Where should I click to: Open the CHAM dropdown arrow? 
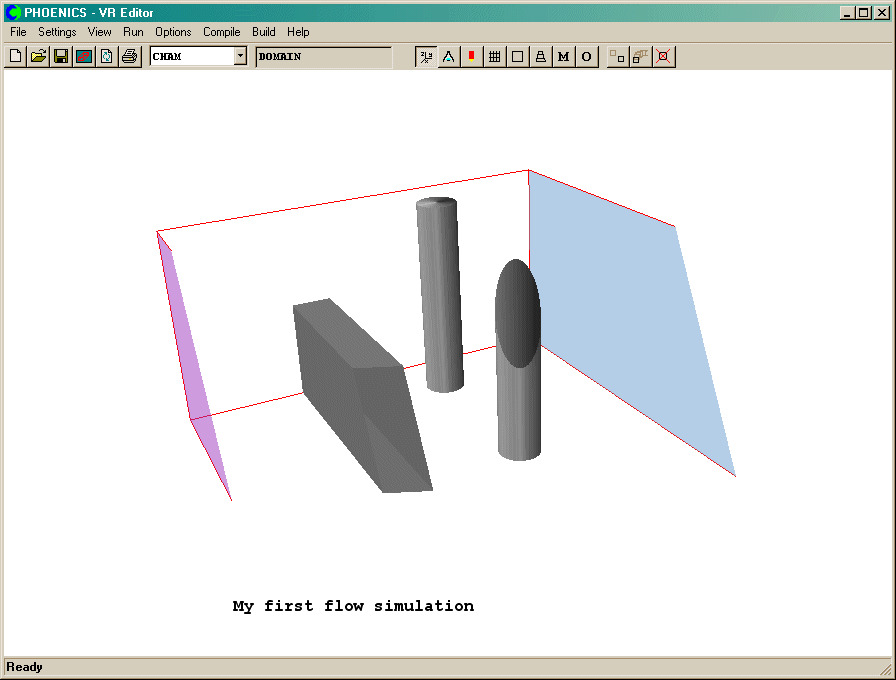(240, 57)
